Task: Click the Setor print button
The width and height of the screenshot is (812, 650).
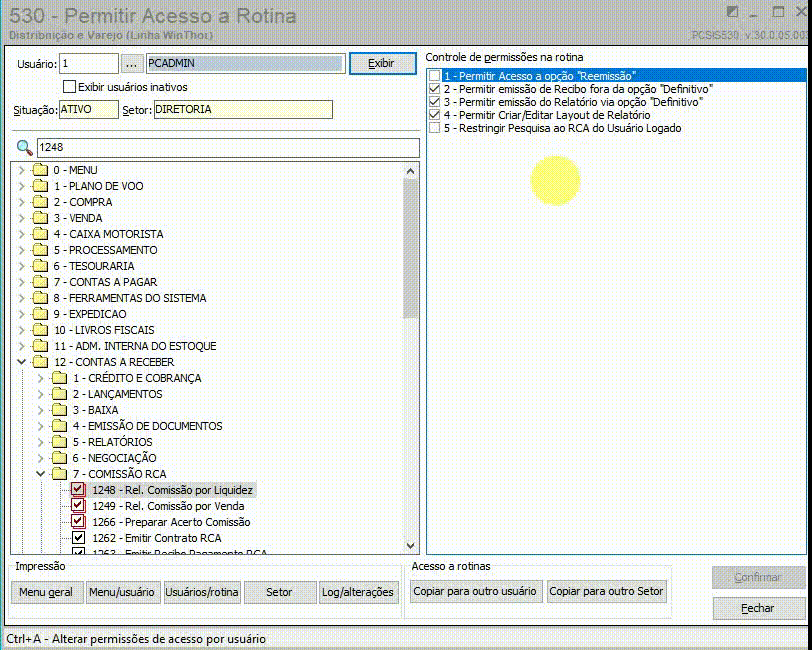Action: point(280,593)
